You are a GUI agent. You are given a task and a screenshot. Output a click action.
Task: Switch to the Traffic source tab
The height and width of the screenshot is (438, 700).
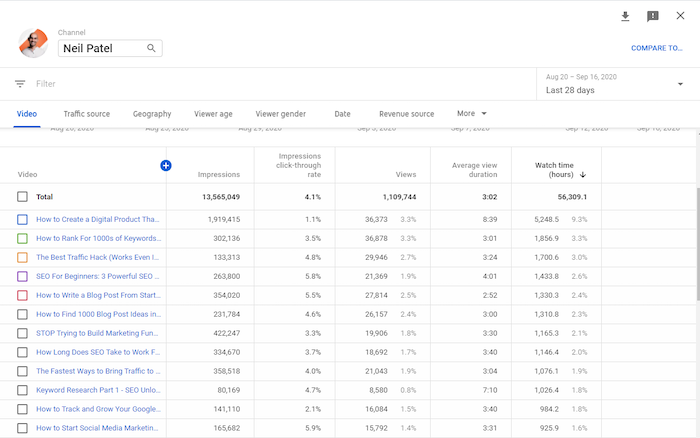click(x=87, y=114)
